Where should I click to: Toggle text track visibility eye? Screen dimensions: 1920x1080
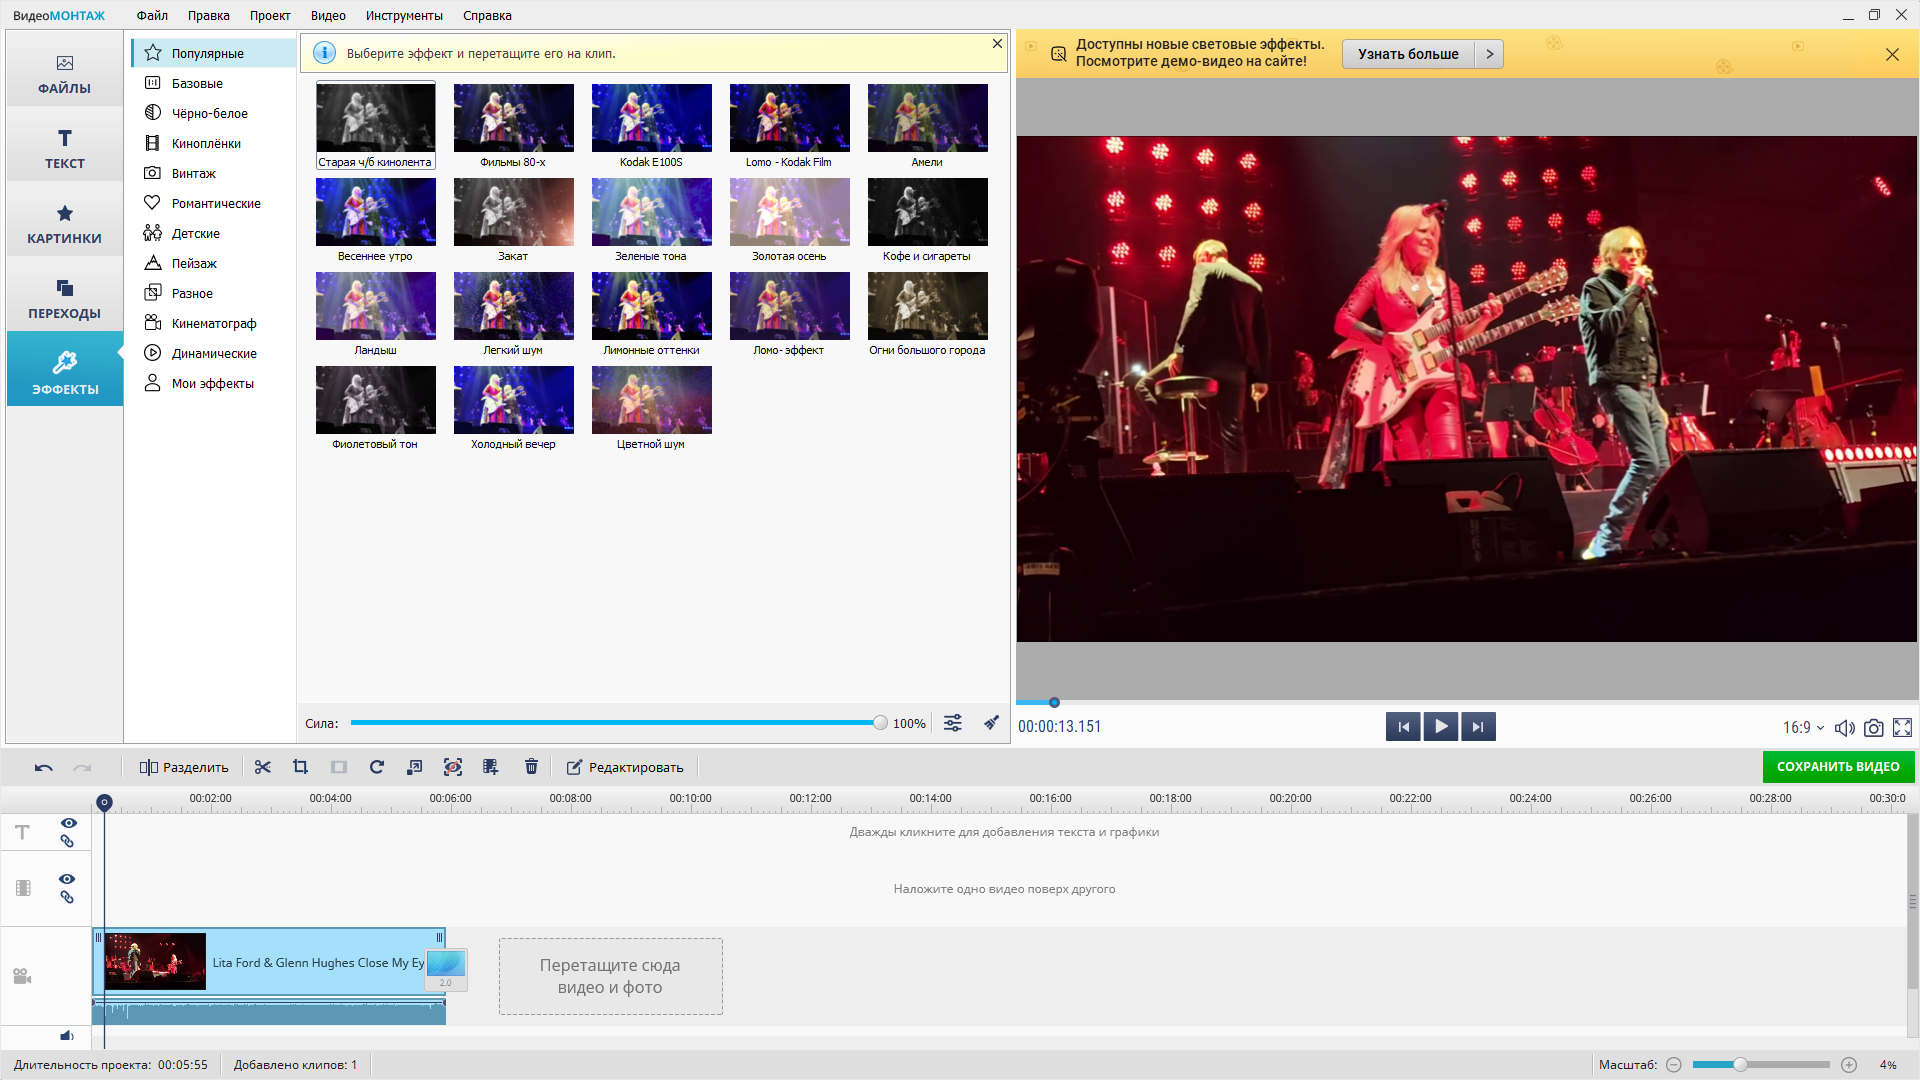pyautogui.click(x=68, y=823)
